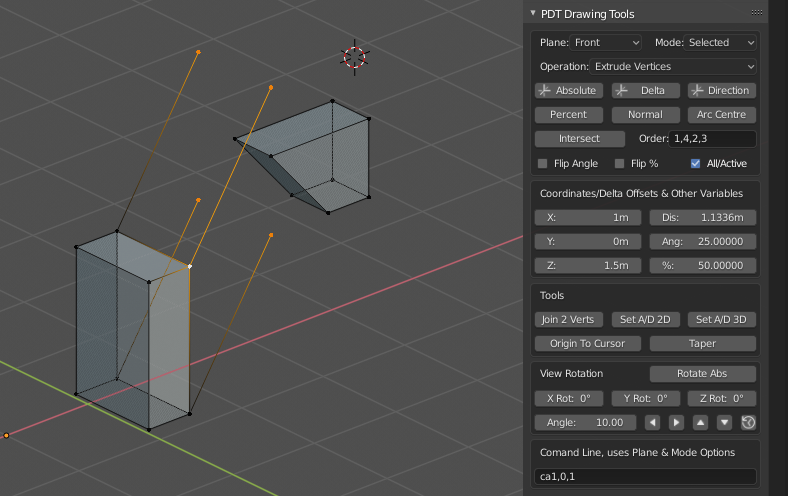Click the Taper button
This screenshot has width=788, height=496.
[x=702, y=343]
